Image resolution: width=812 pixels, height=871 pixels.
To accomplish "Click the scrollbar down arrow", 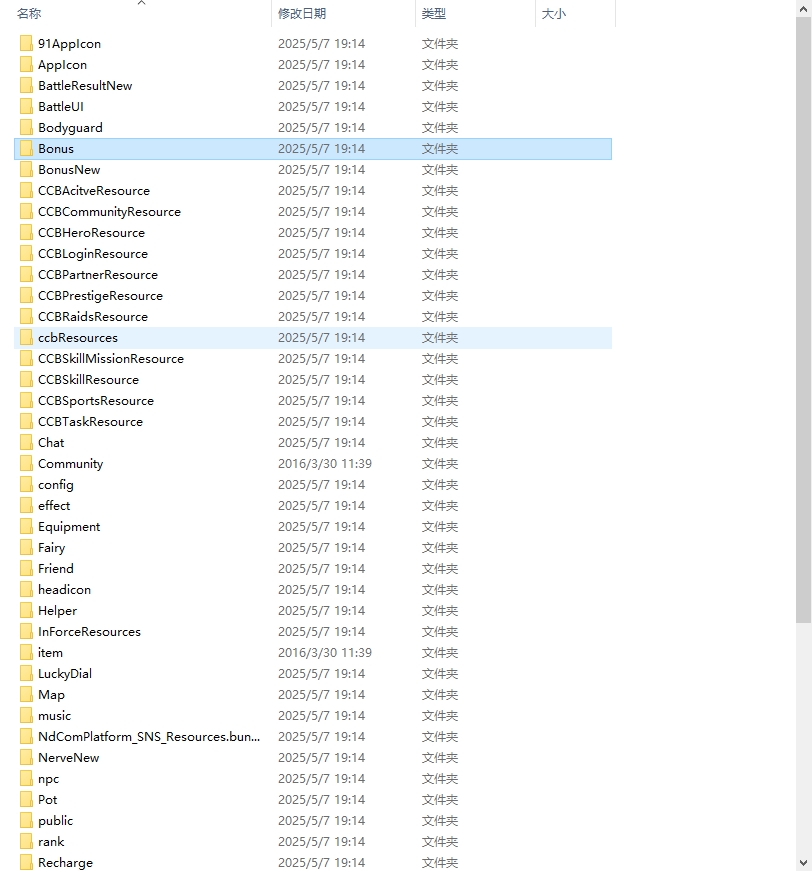I will coord(804,863).
